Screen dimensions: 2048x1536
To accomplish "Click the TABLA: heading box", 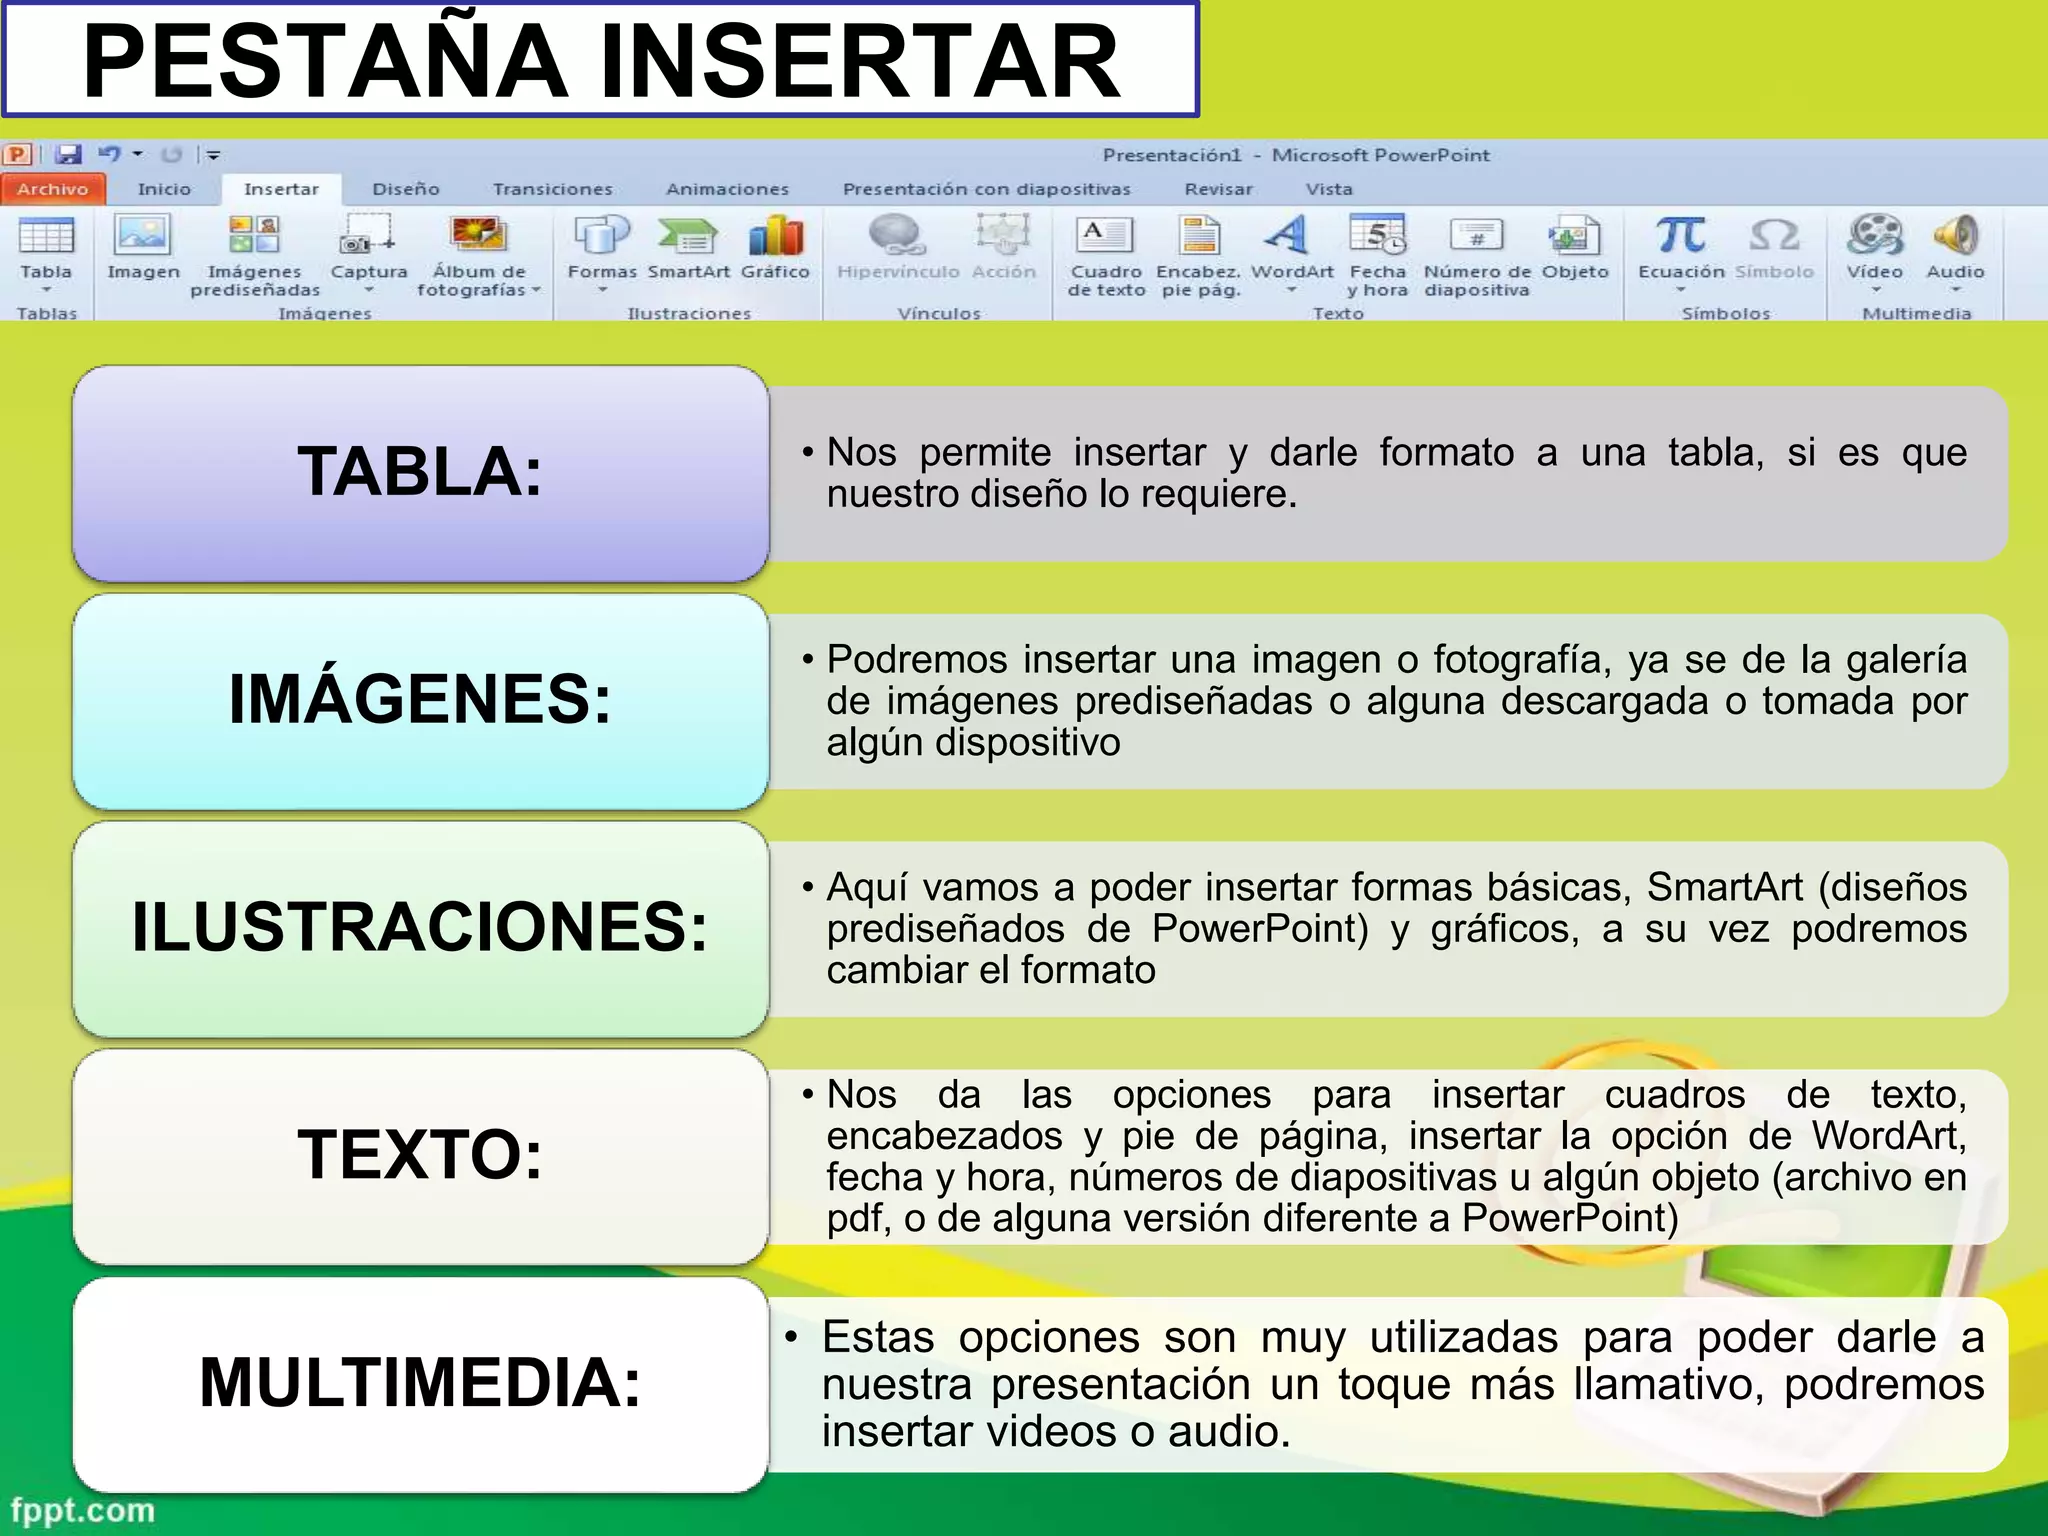I will [x=421, y=473].
